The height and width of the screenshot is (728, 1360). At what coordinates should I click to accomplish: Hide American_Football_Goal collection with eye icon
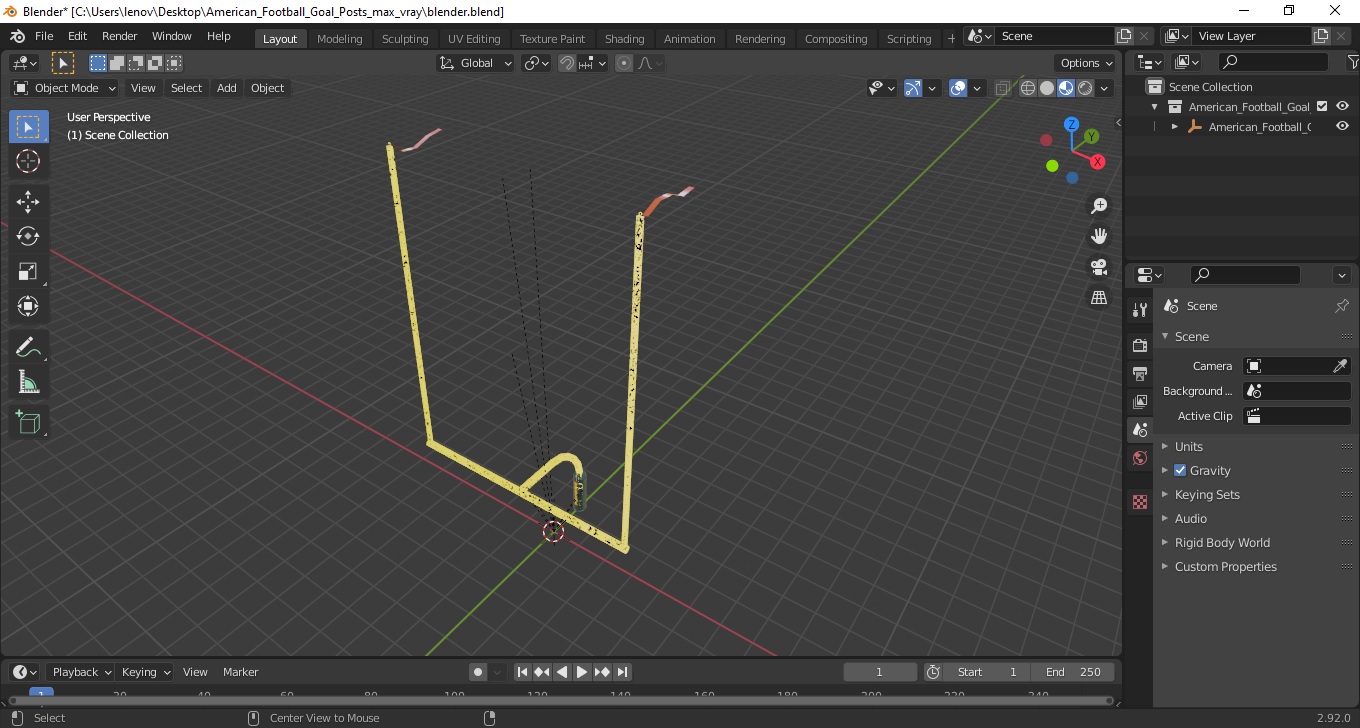click(1342, 106)
